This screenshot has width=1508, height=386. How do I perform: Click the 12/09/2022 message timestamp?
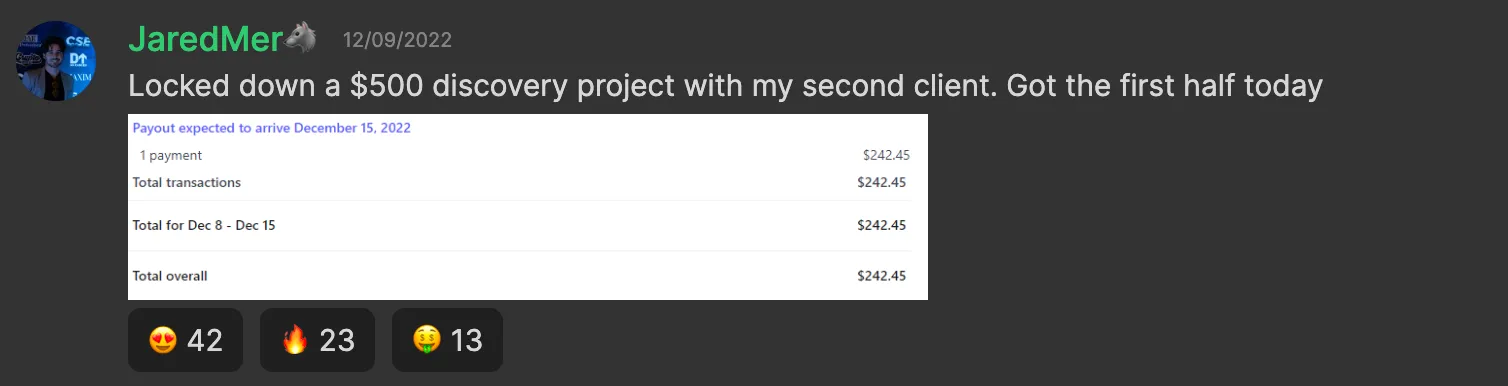click(397, 40)
